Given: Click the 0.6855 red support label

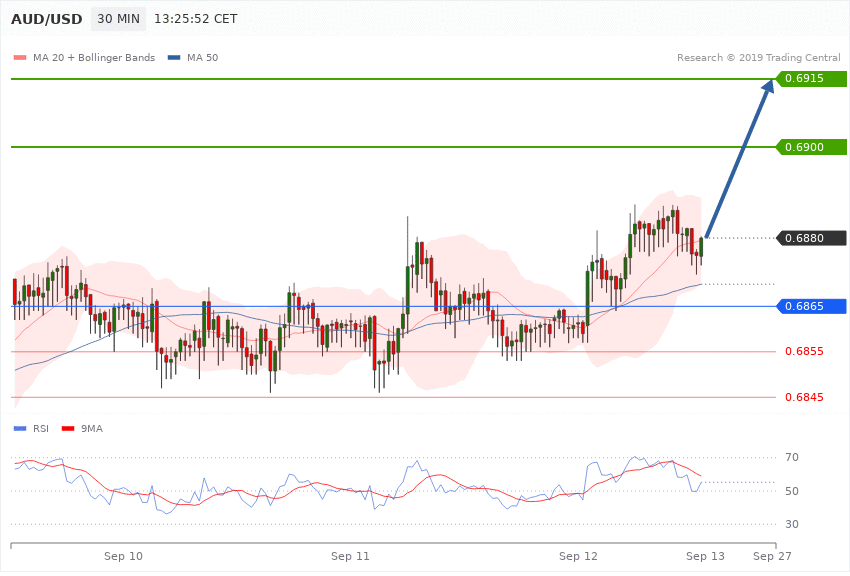Looking at the screenshot, I should coord(804,352).
